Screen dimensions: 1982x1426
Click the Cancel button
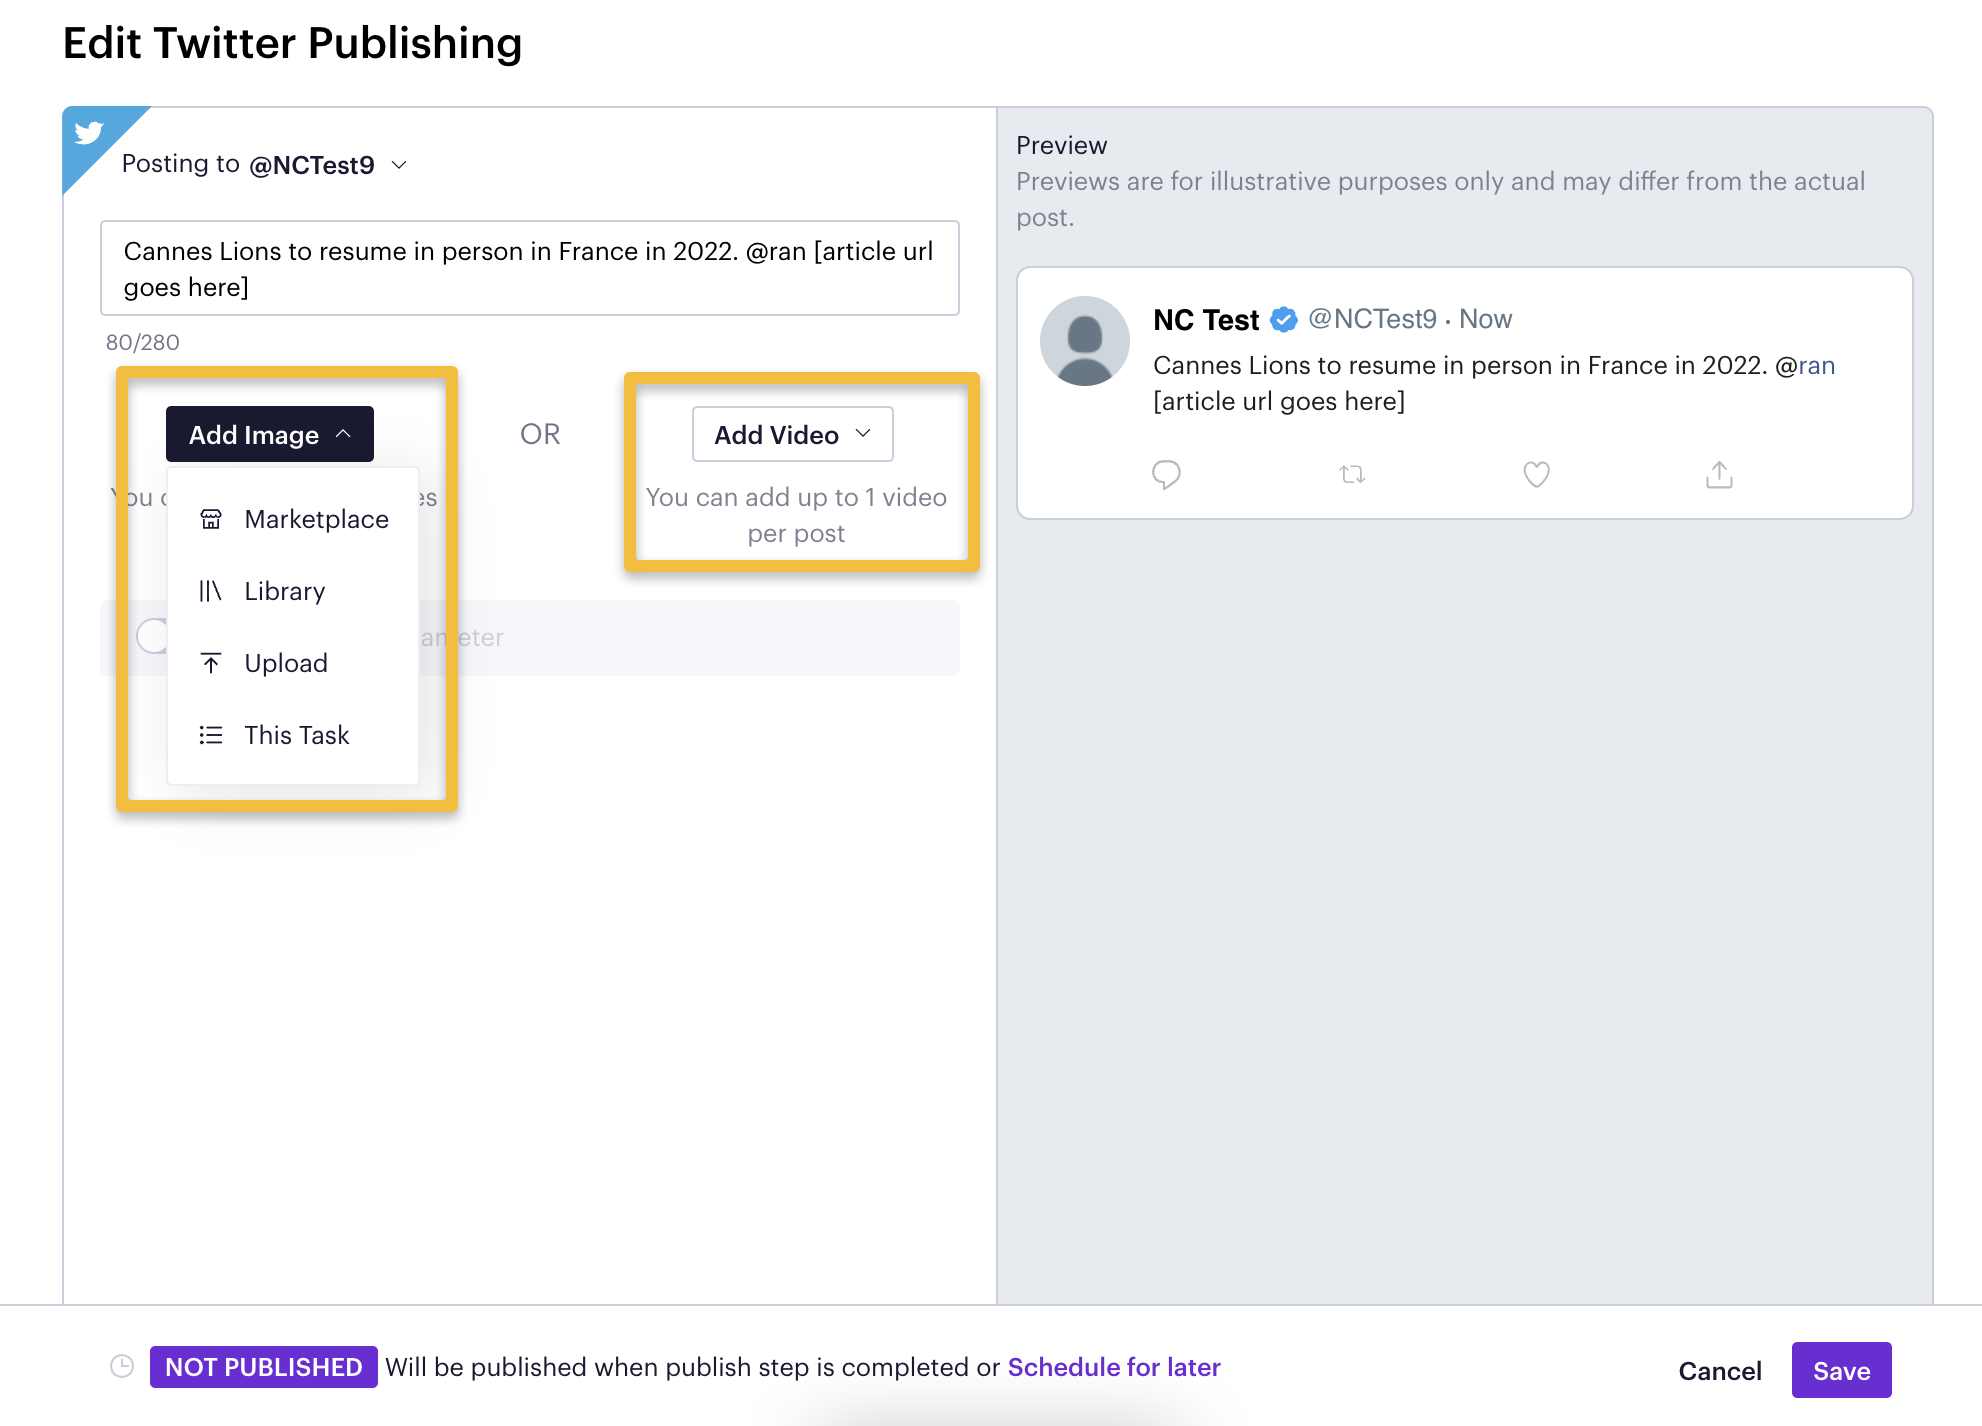pyautogui.click(x=1720, y=1370)
